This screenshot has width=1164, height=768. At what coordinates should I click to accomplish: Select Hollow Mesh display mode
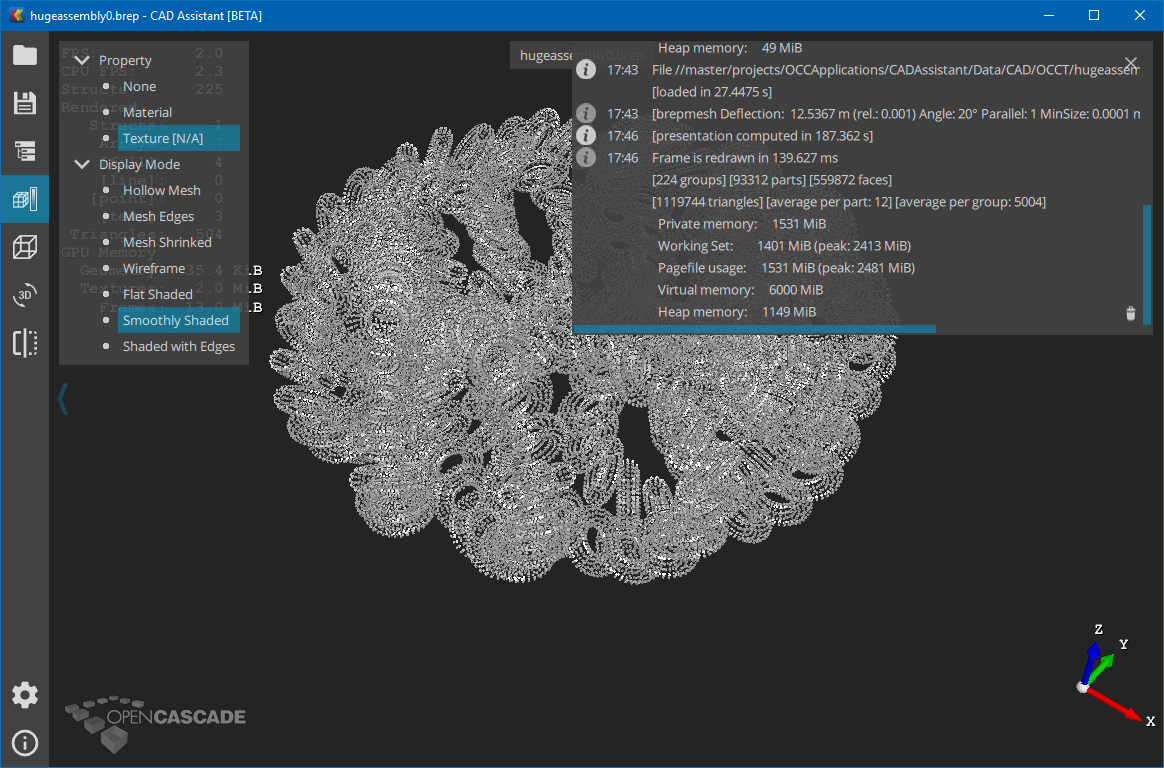coord(161,191)
